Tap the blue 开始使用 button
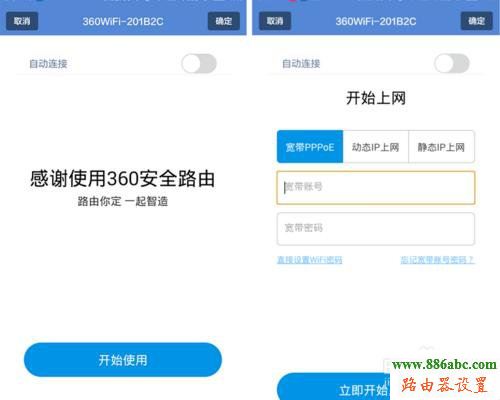The height and width of the screenshot is (400, 500). pyautogui.click(x=123, y=360)
